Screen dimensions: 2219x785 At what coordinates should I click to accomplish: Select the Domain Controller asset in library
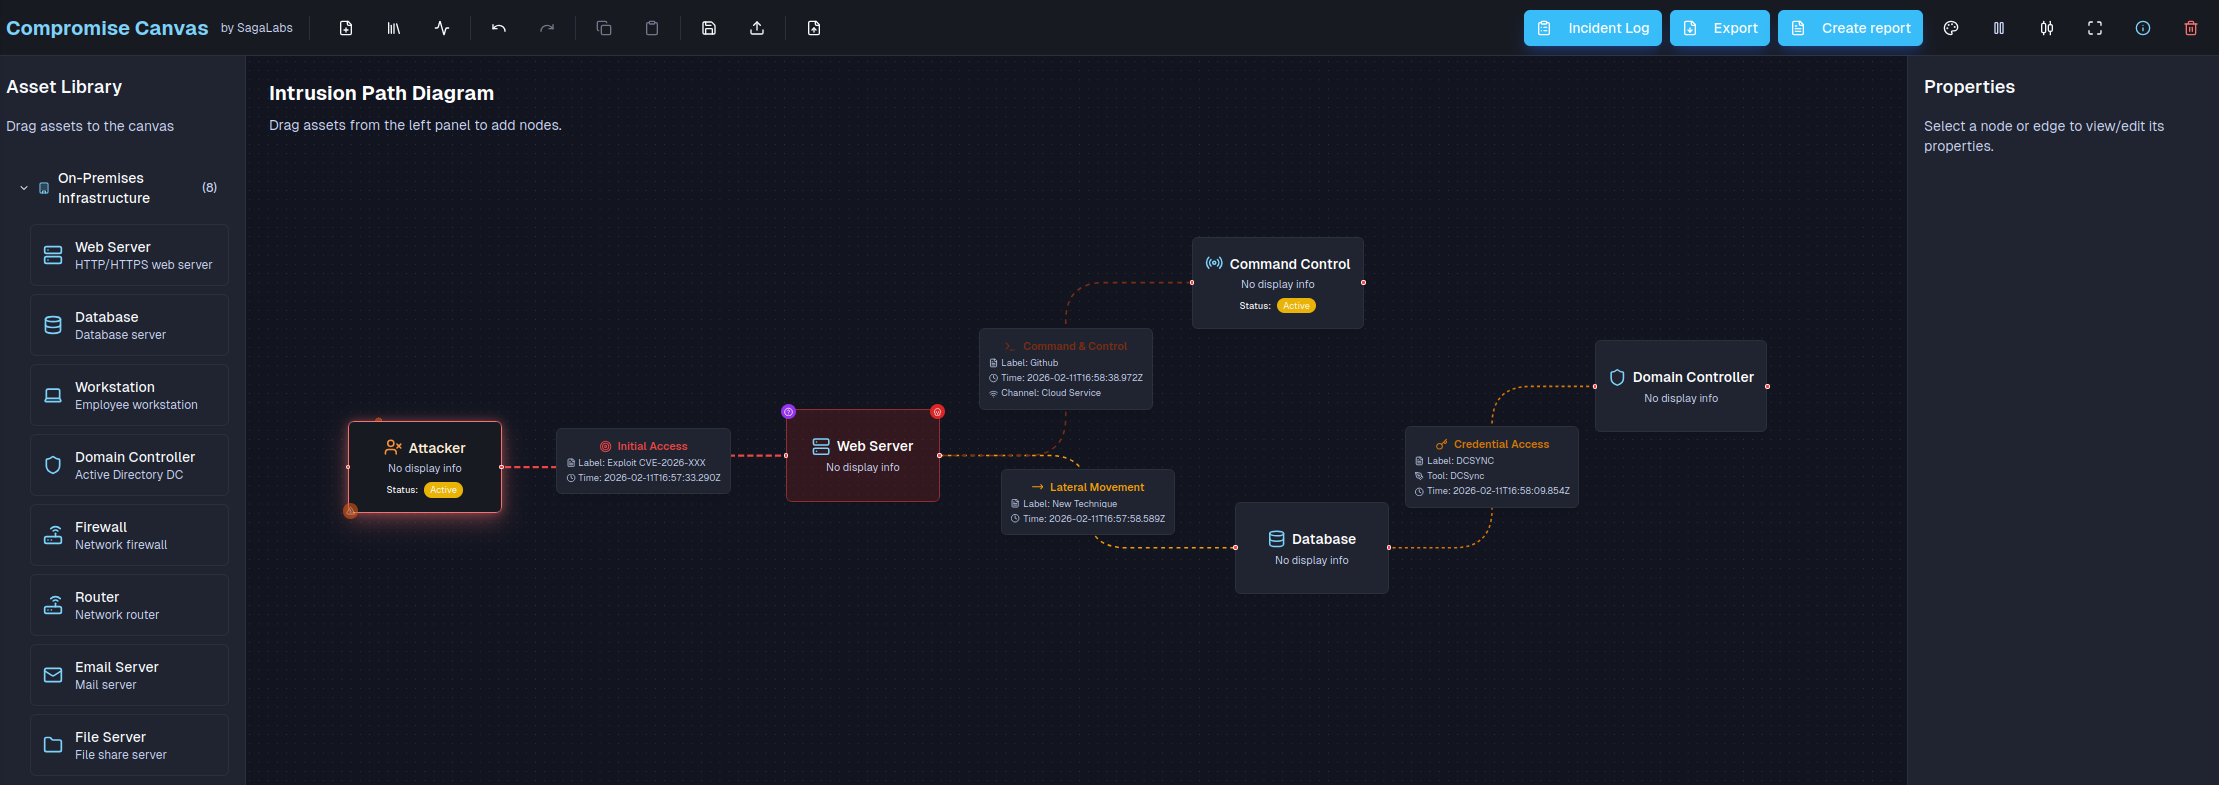click(129, 465)
